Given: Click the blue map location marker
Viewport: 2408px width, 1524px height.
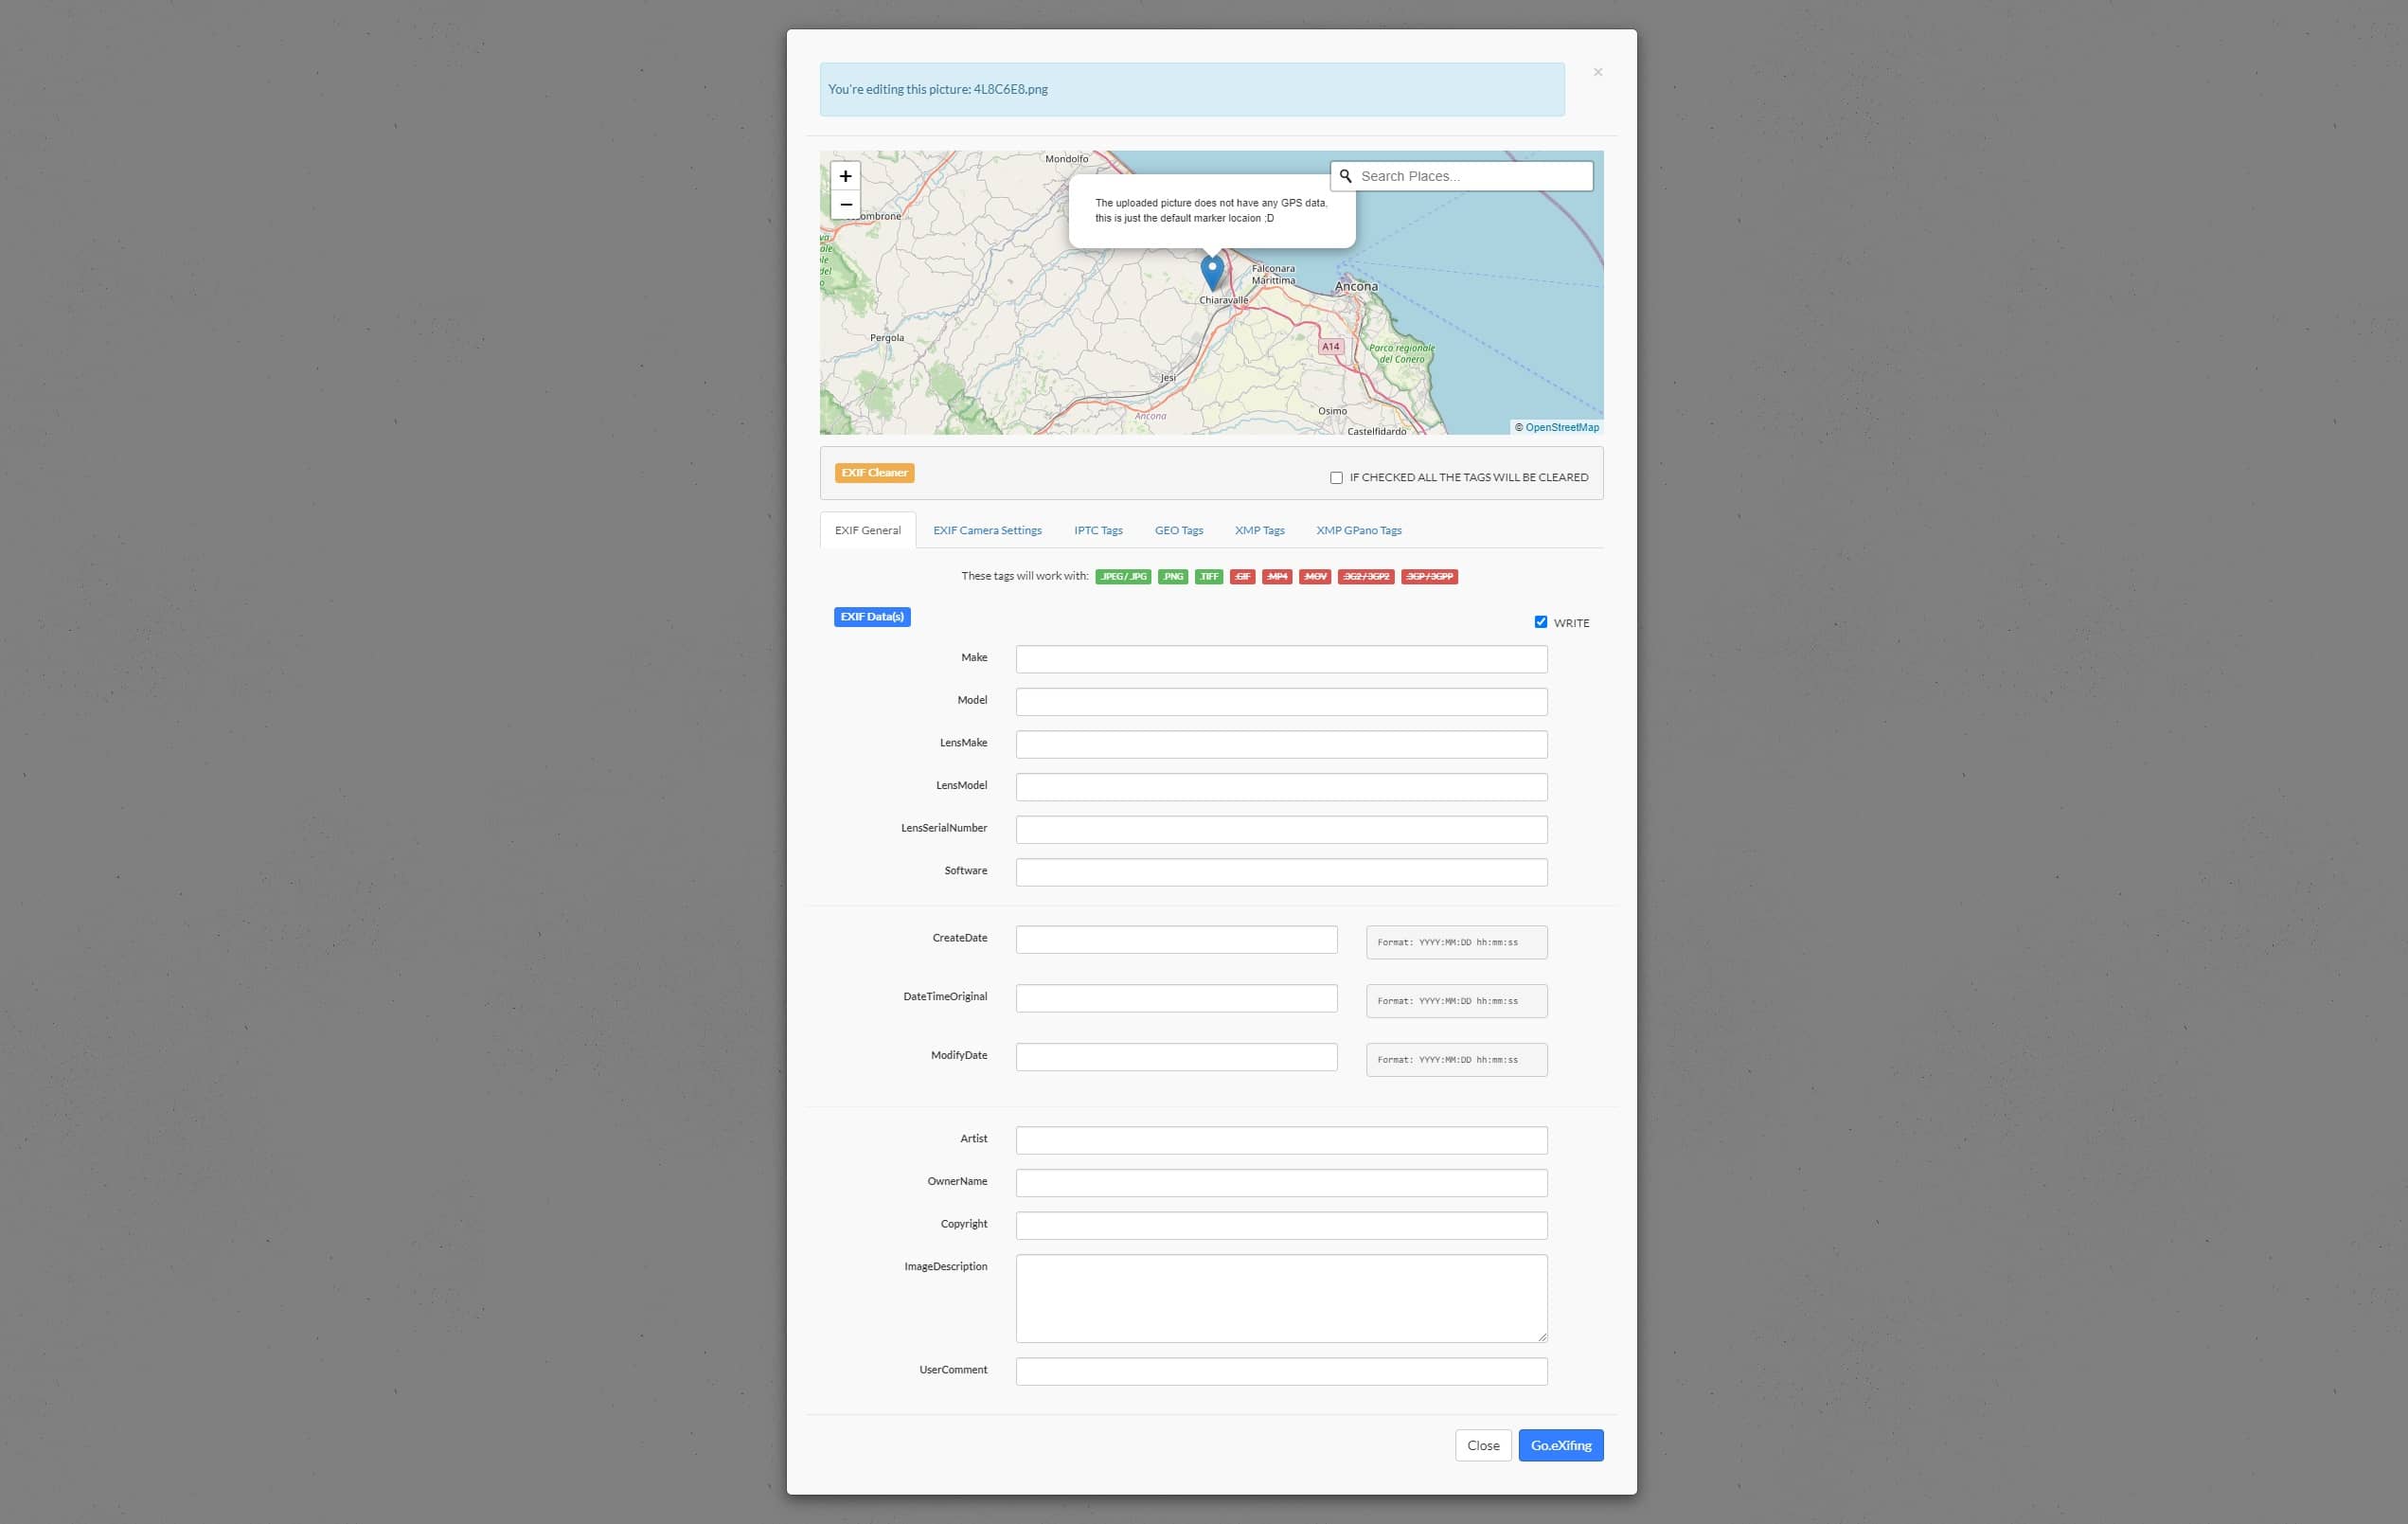Looking at the screenshot, I should (1211, 273).
